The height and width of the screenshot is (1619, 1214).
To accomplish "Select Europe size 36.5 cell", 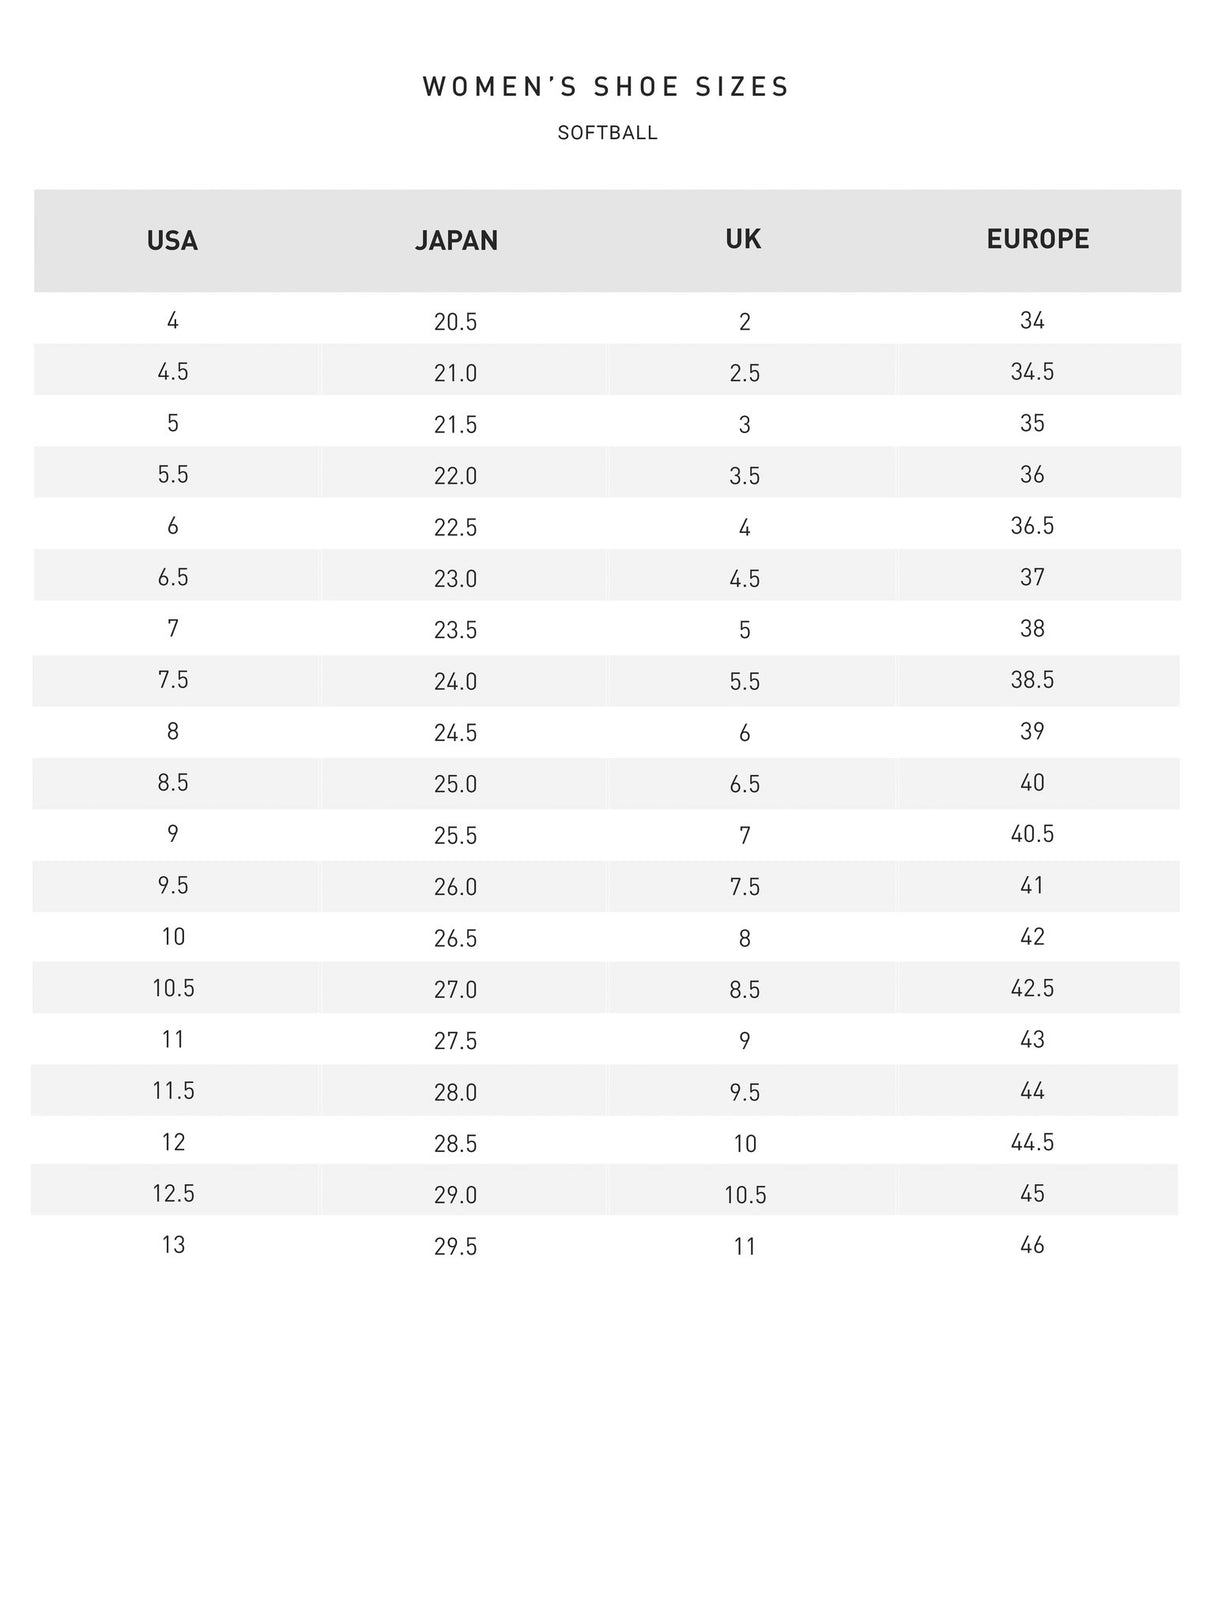I will pos(1032,526).
